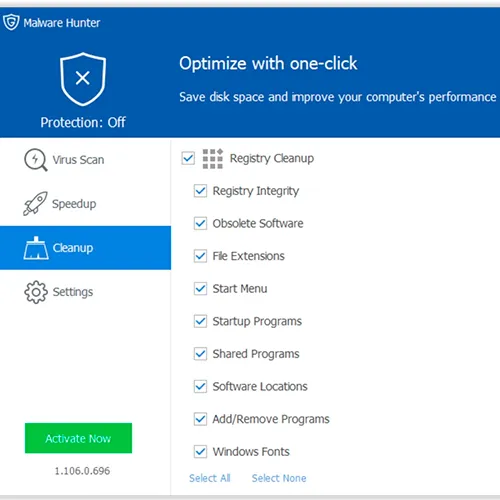
Task: Click the File Extensions label
Action: tap(249, 256)
